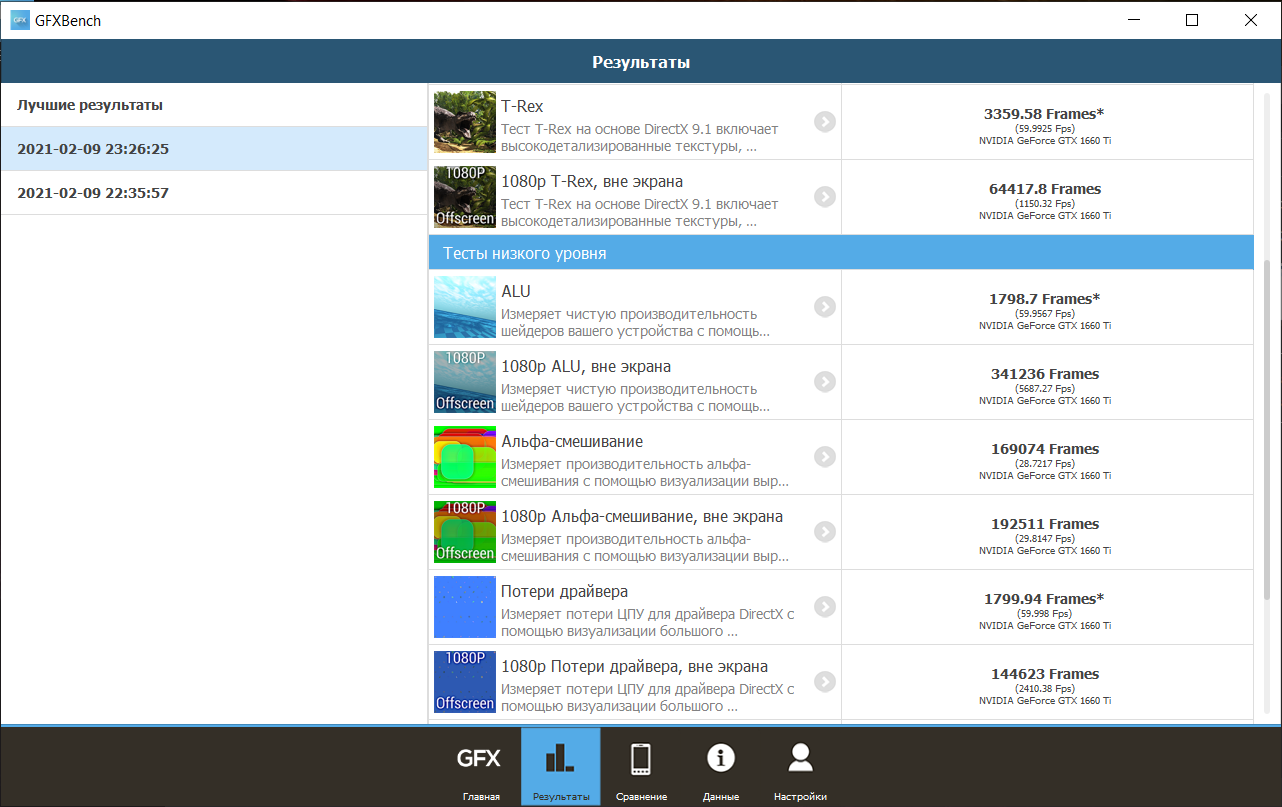
Task: Open details arrow for T-Rex test
Action: [824, 122]
